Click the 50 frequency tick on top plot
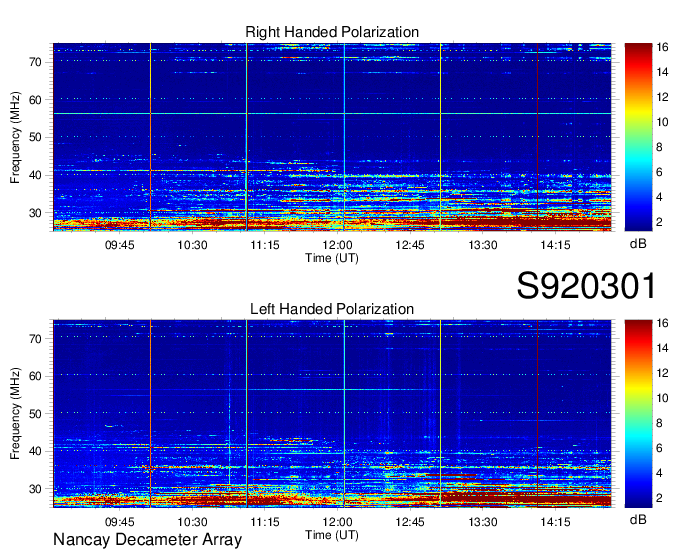 [36, 138]
